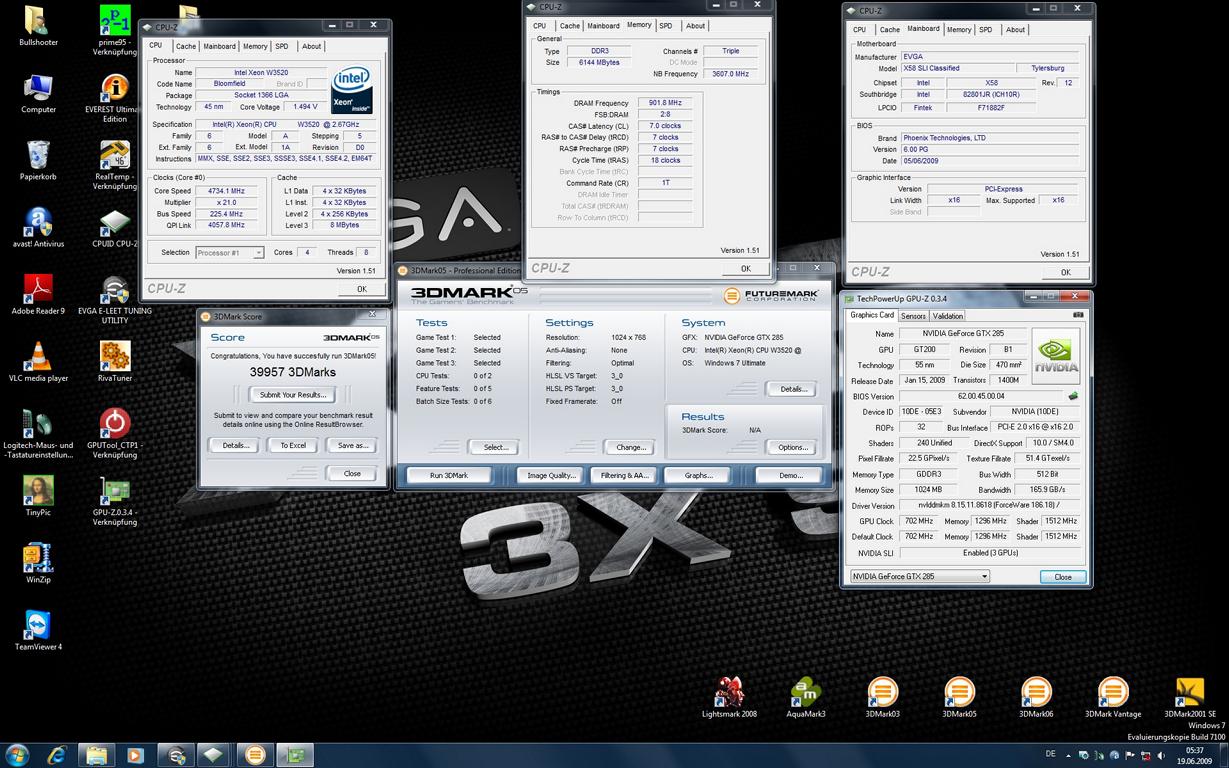1229x768 pixels.
Task: Open SPD tab in CPU-Z Memory window
Action: coord(666,26)
